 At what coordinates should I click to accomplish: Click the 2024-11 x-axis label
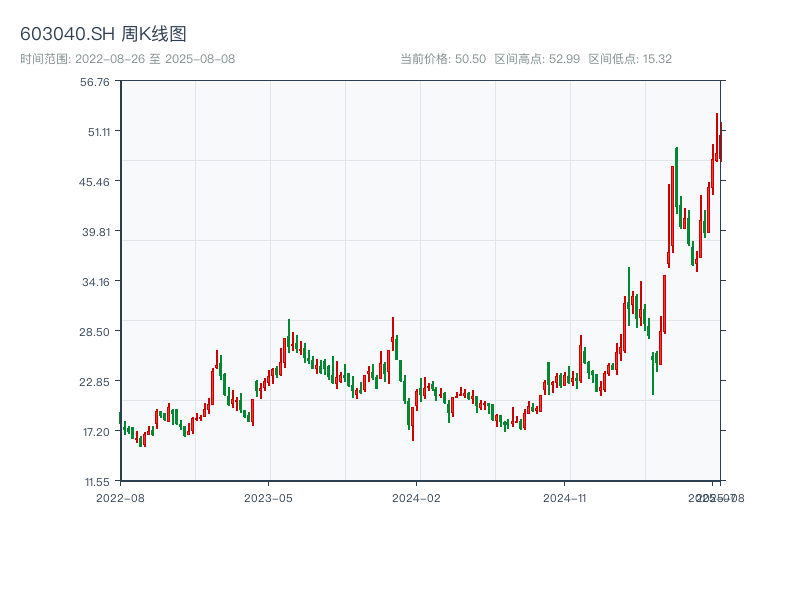(564, 498)
